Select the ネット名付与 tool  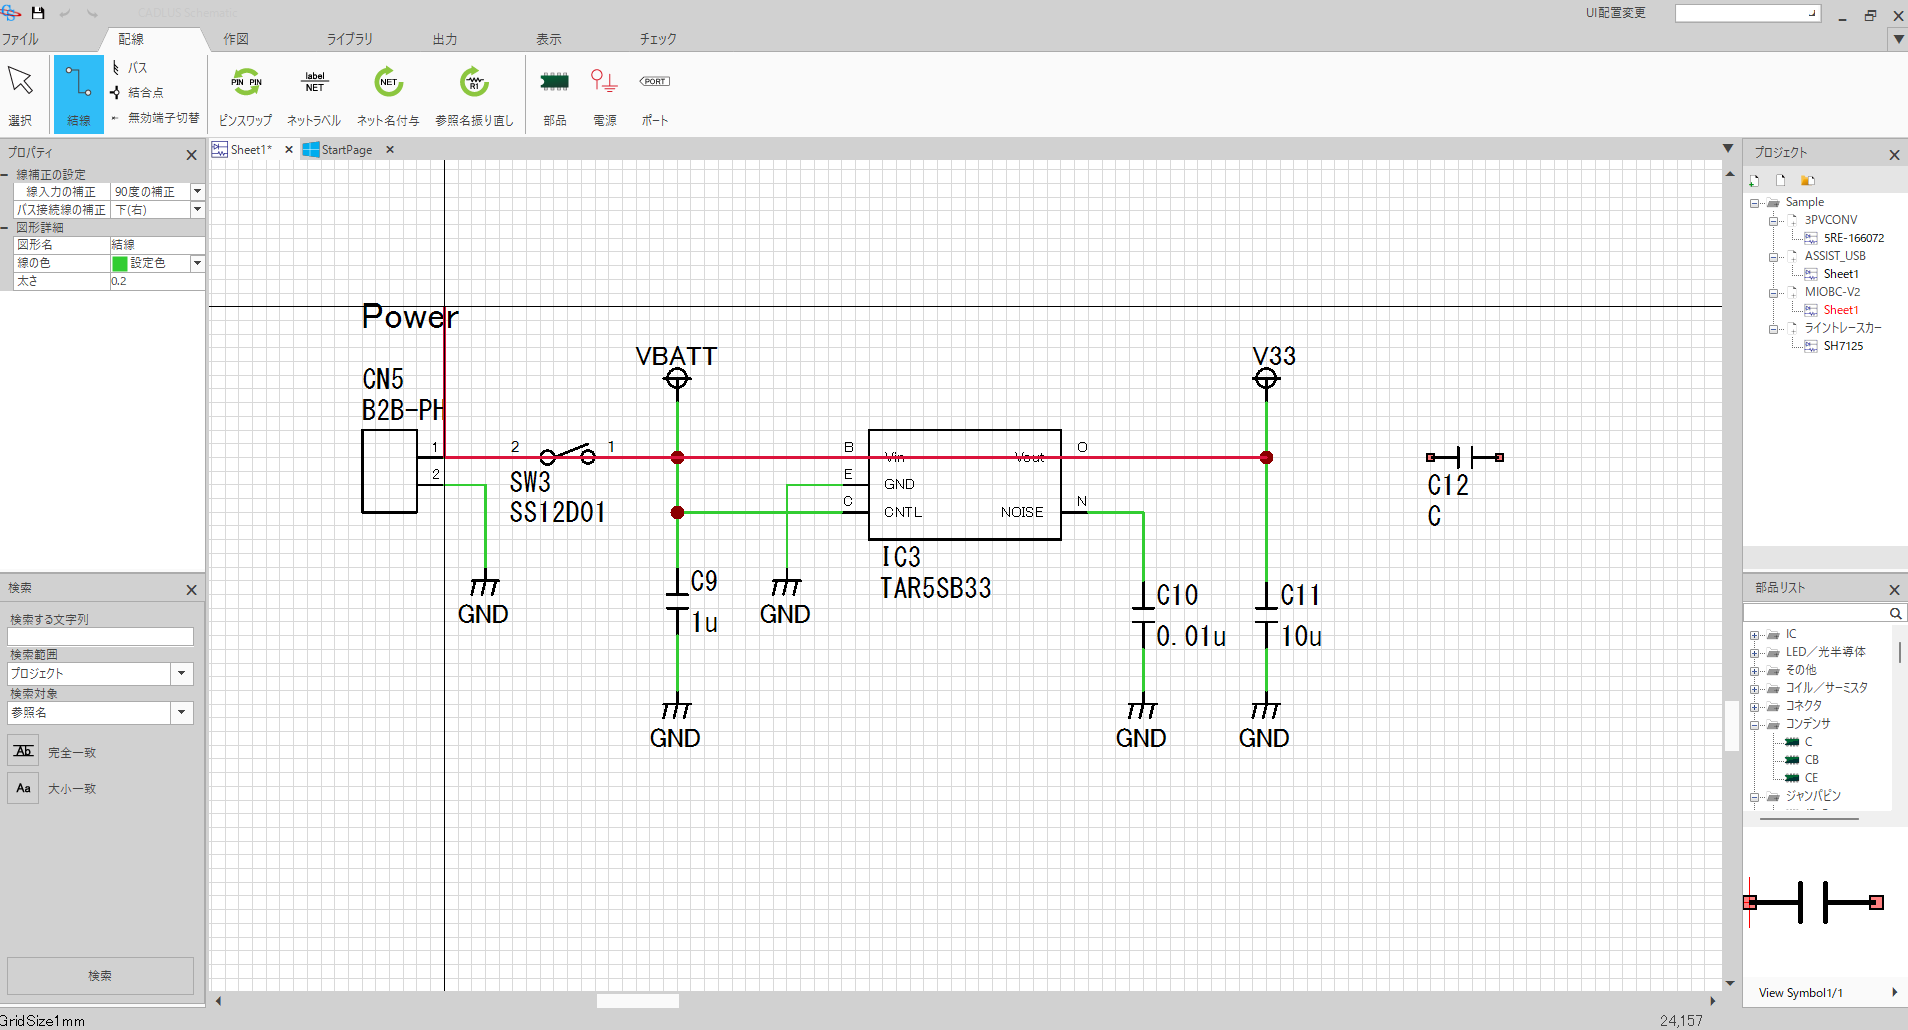[x=388, y=94]
